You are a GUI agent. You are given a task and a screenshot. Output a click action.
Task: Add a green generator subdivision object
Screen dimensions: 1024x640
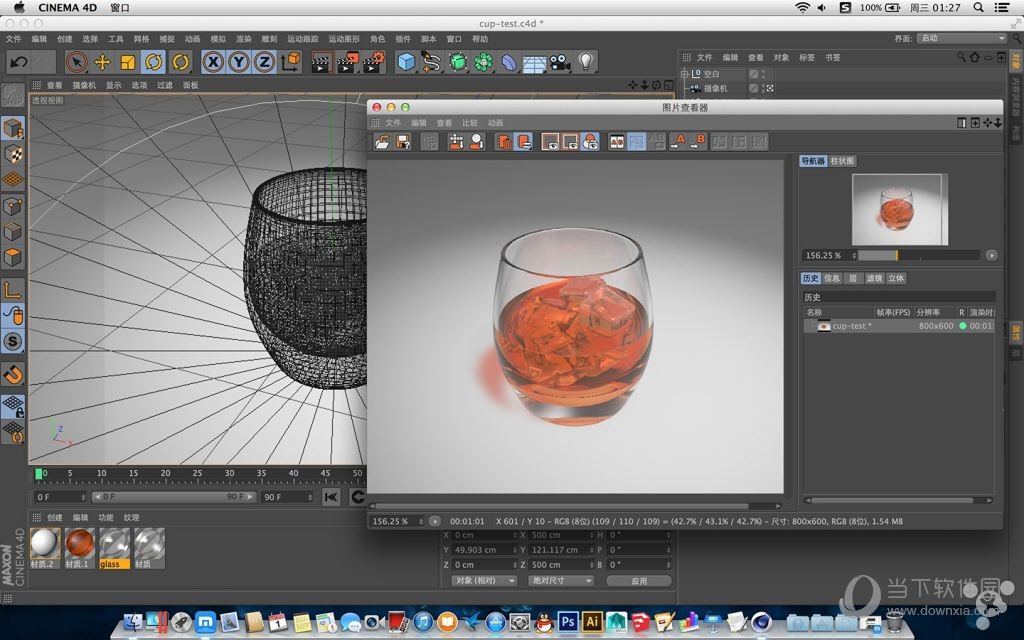click(x=458, y=63)
